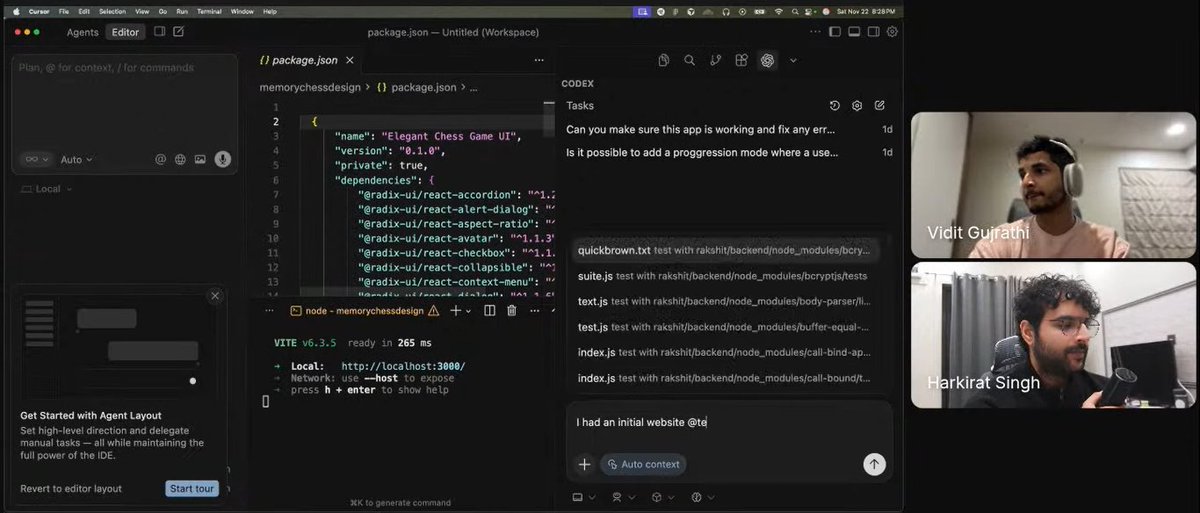Screen dimensions: 1200x513
Task: Open new terminal profile dropdown chevron
Action: pyautogui.click(x=468, y=311)
